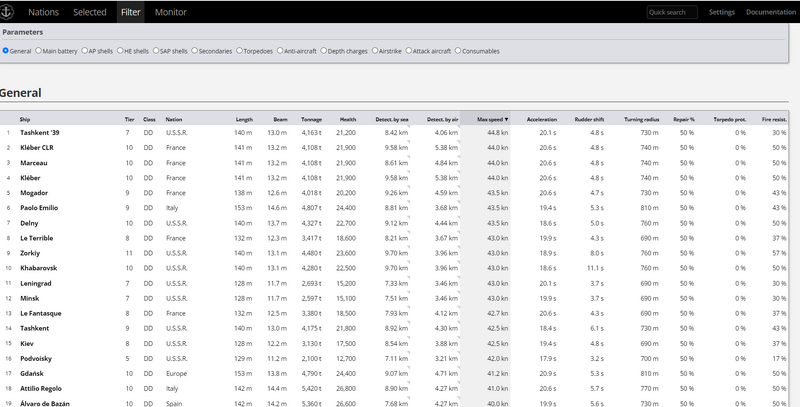Sort by Detect. by sea column
800x407 pixels.
pyautogui.click(x=392, y=119)
